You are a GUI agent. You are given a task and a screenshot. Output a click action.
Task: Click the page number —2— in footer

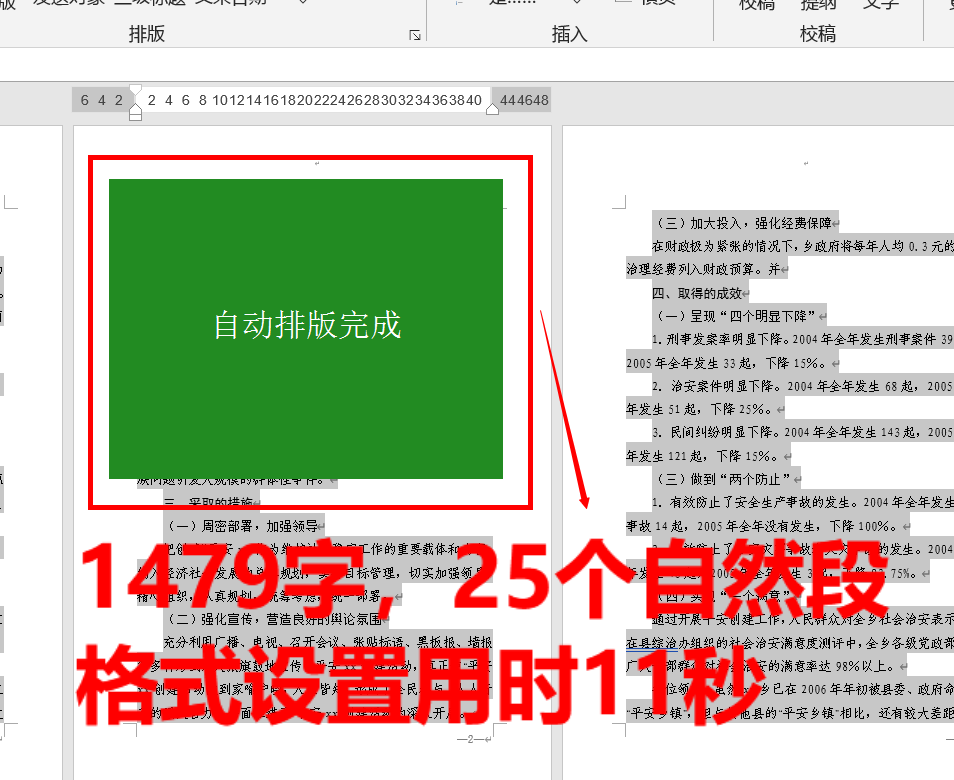[x=469, y=740]
